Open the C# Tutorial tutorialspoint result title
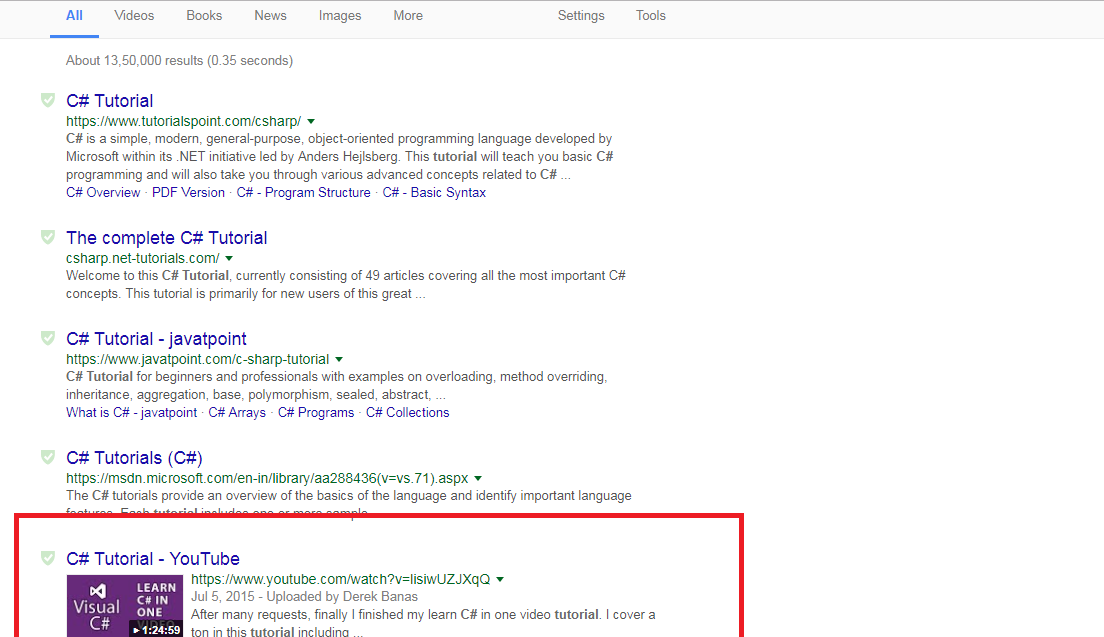Viewport: 1104px width, 637px height. tap(110, 101)
